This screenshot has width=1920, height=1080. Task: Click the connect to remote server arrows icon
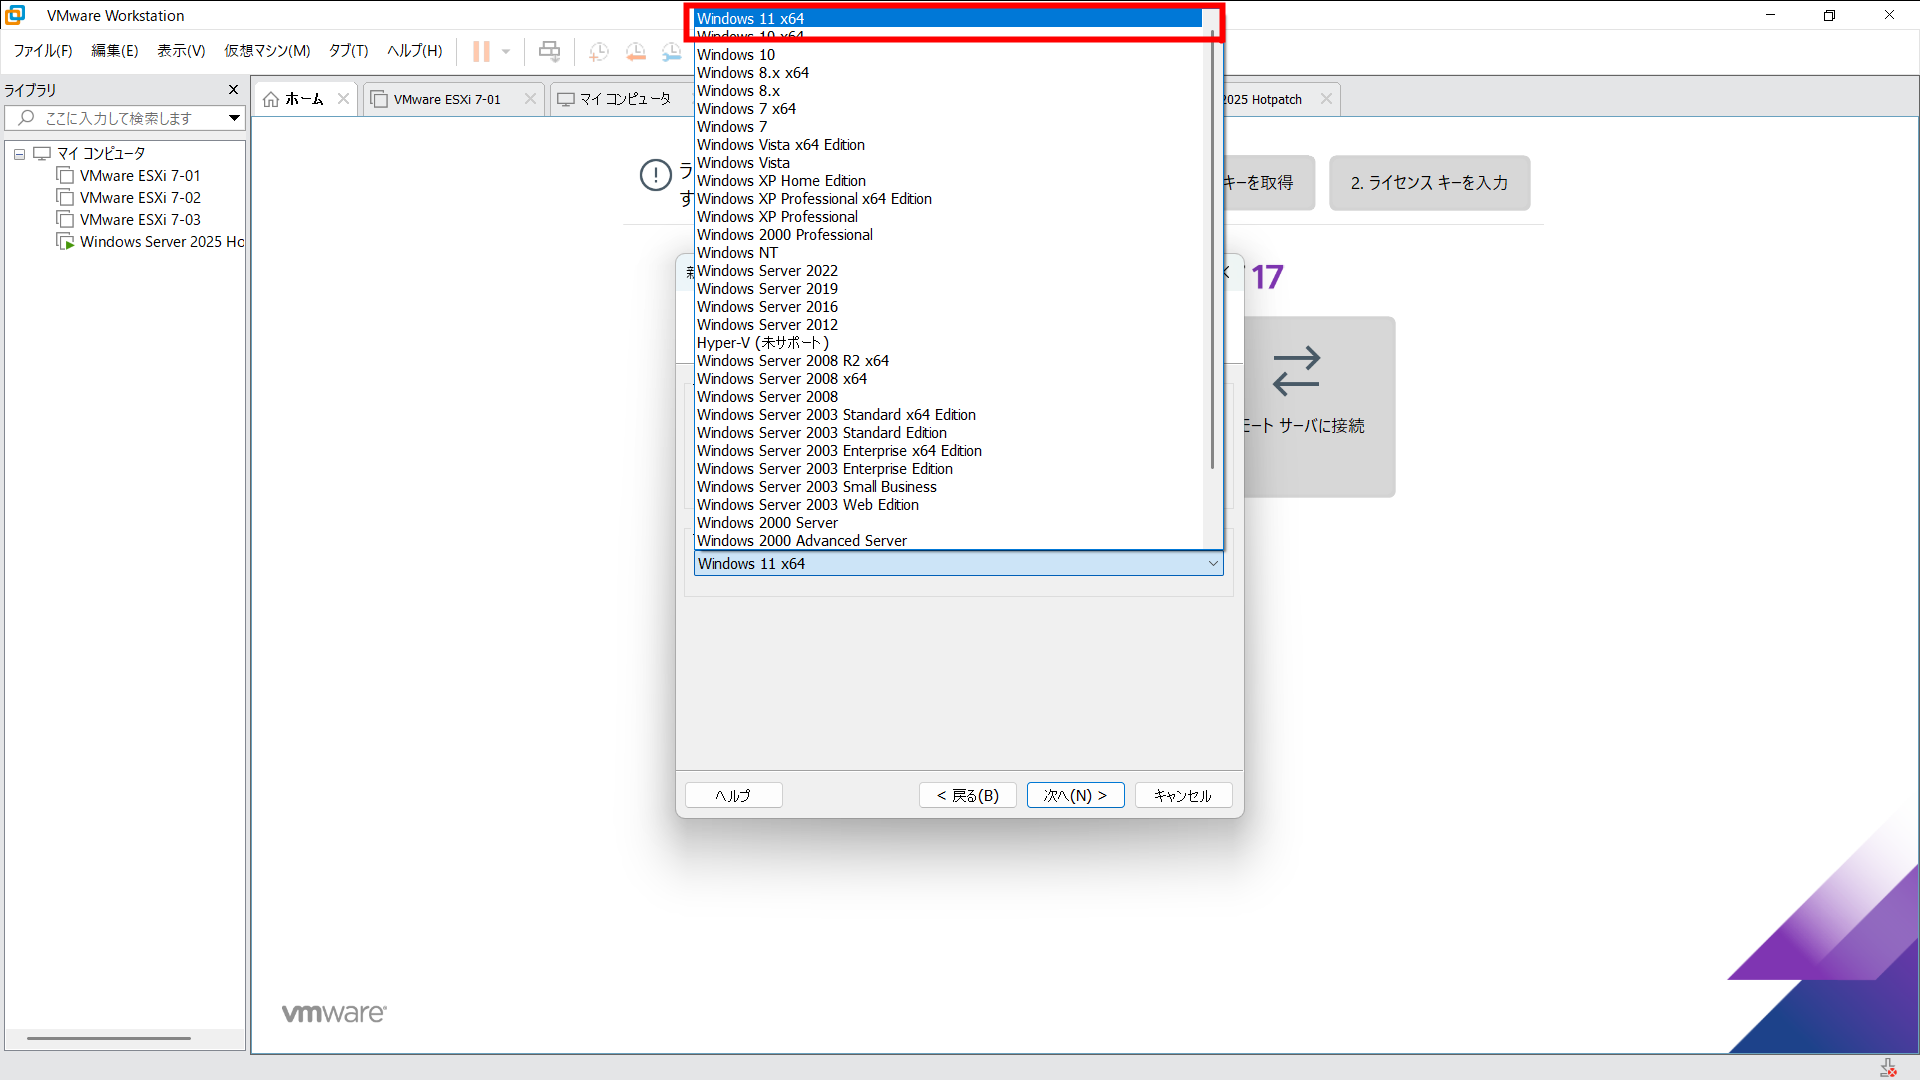(x=1296, y=371)
